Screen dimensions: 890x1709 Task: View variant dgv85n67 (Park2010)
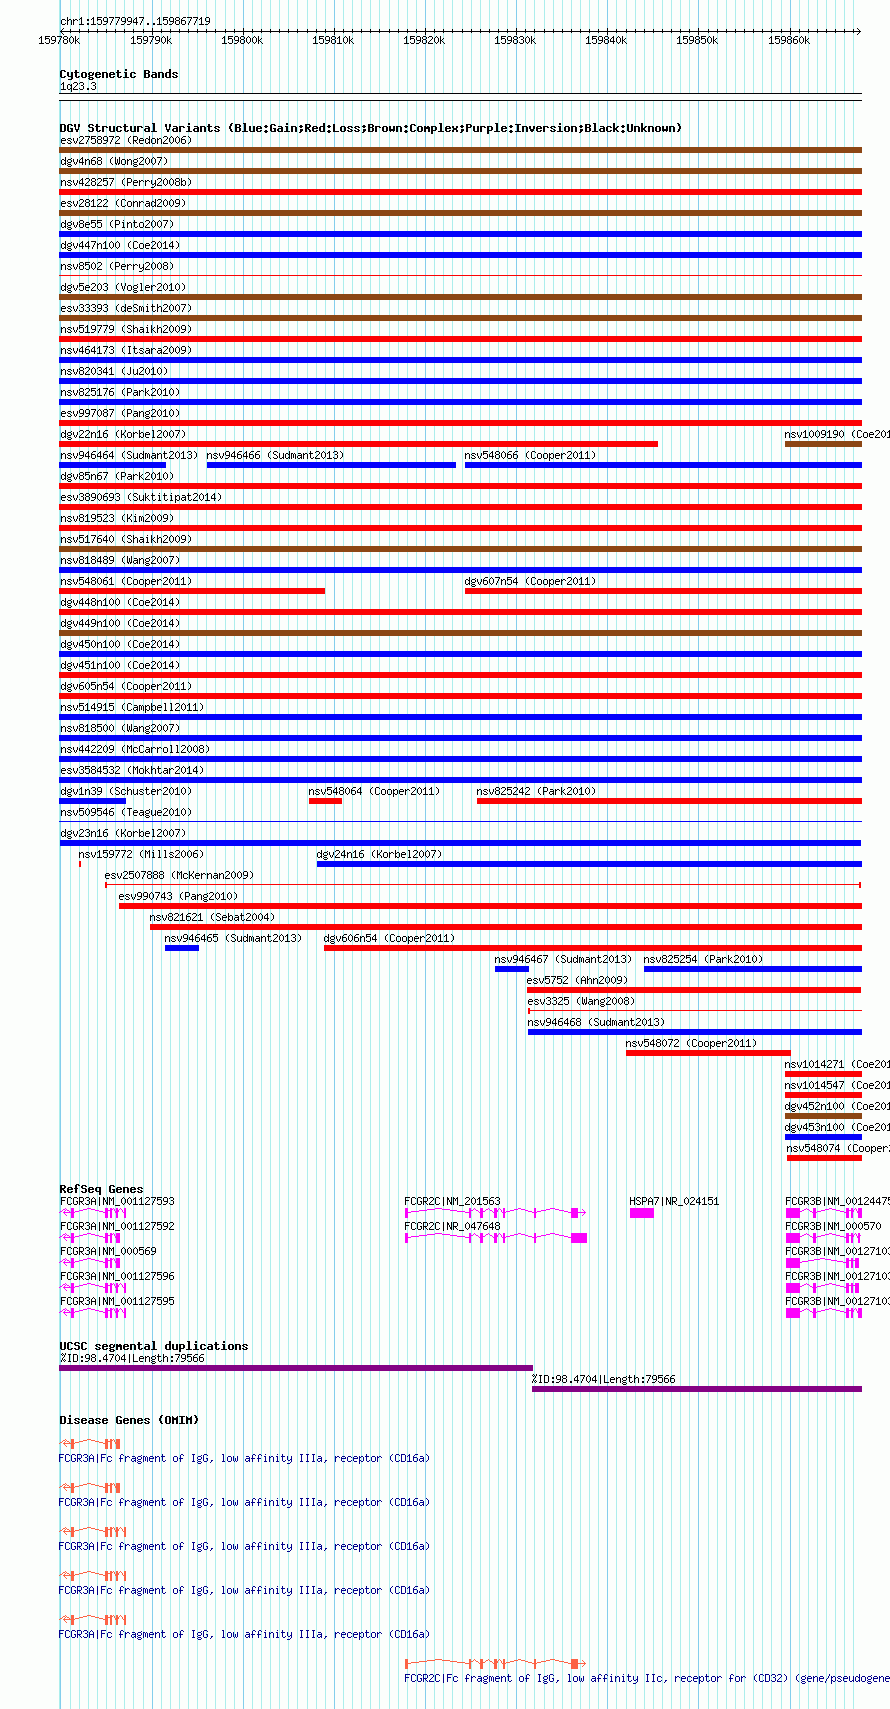pyautogui.click(x=117, y=476)
